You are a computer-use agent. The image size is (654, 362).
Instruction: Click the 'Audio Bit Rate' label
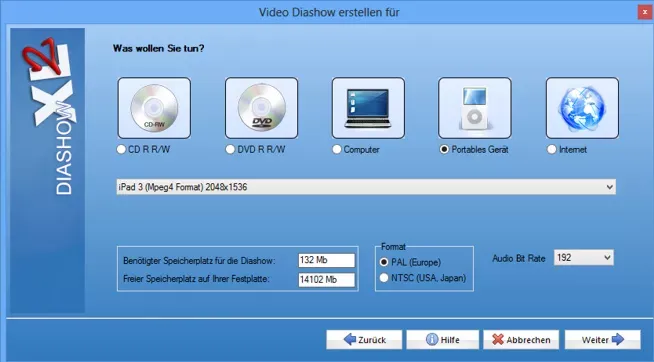(518, 259)
